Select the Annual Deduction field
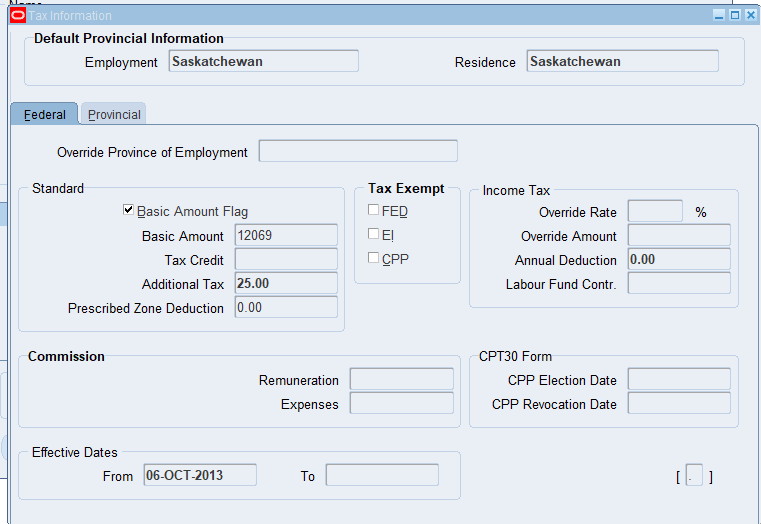Viewport: 761px width, 524px height. point(679,259)
